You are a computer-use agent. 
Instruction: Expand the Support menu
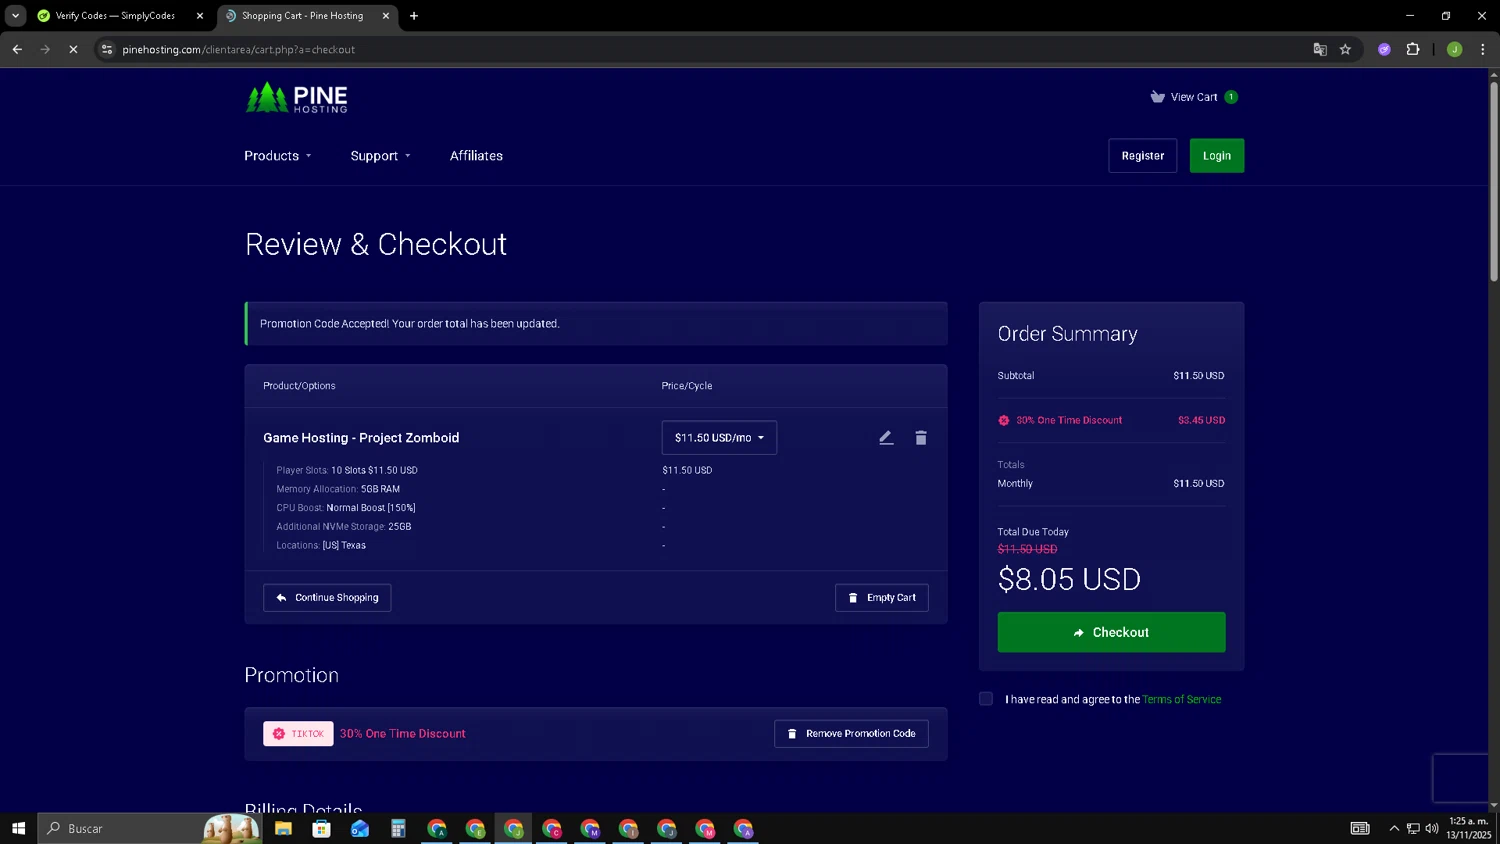(380, 156)
